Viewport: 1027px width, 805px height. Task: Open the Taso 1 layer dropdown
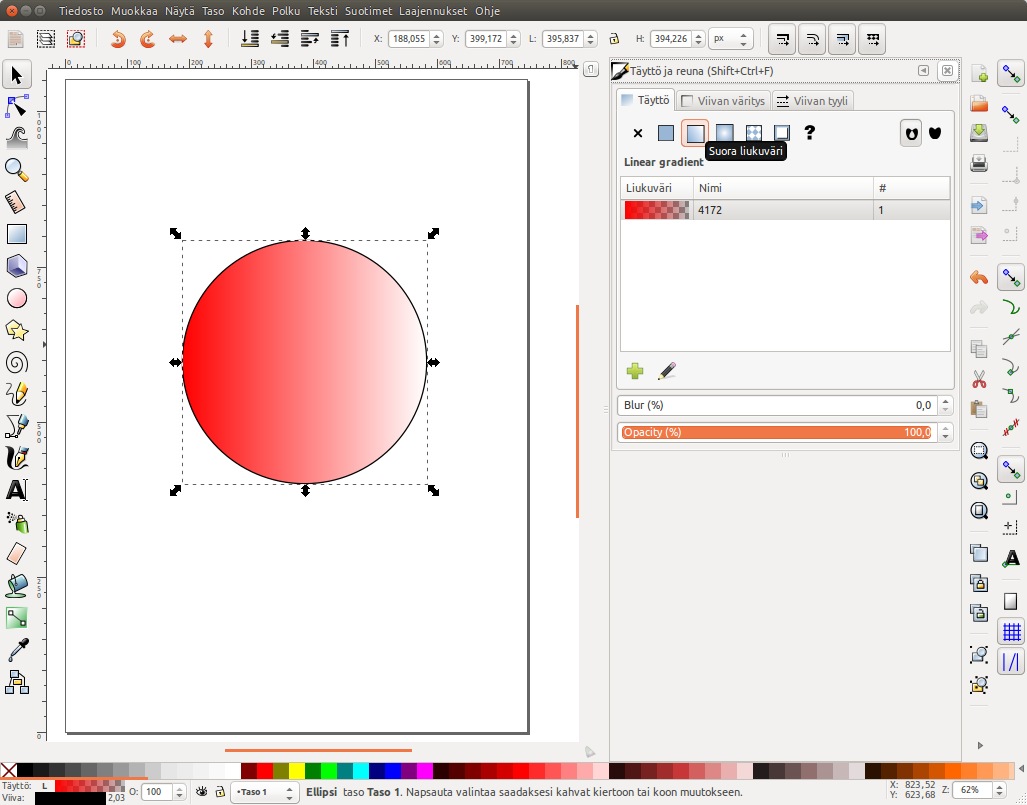263,791
